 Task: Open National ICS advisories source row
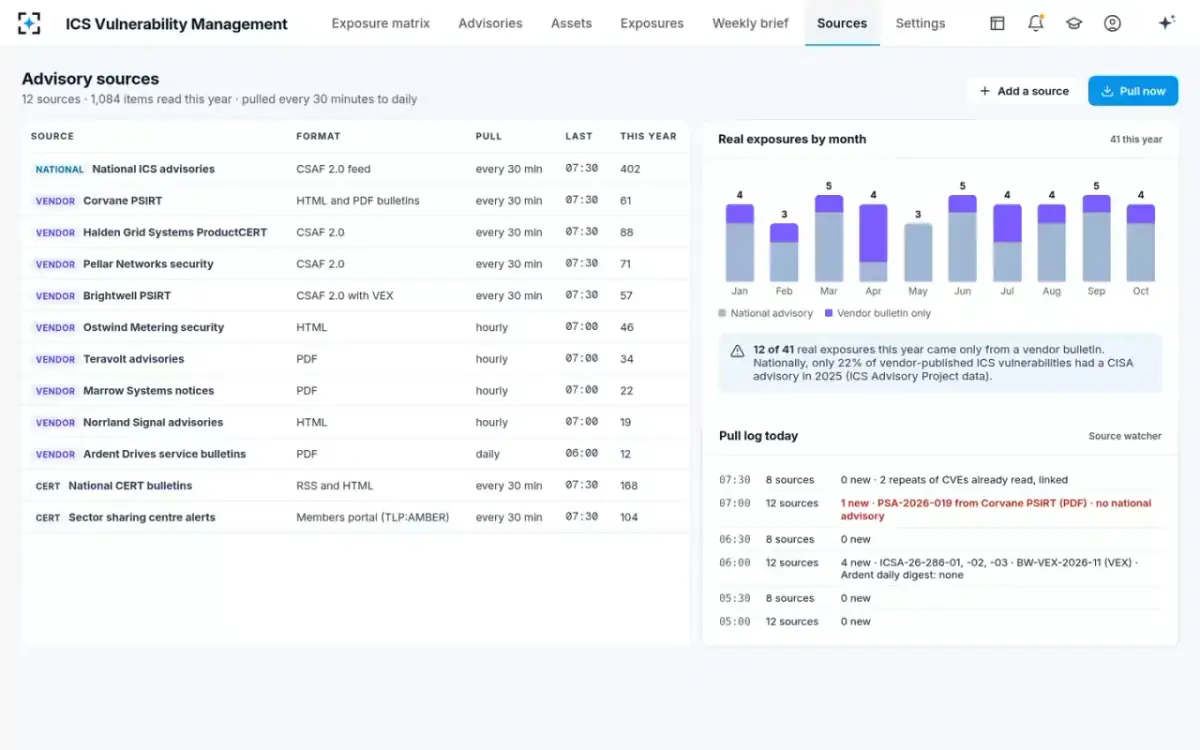point(356,169)
